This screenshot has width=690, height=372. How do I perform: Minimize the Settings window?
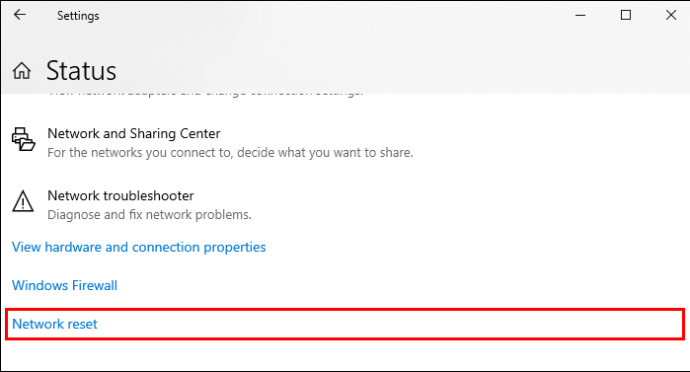tap(580, 15)
